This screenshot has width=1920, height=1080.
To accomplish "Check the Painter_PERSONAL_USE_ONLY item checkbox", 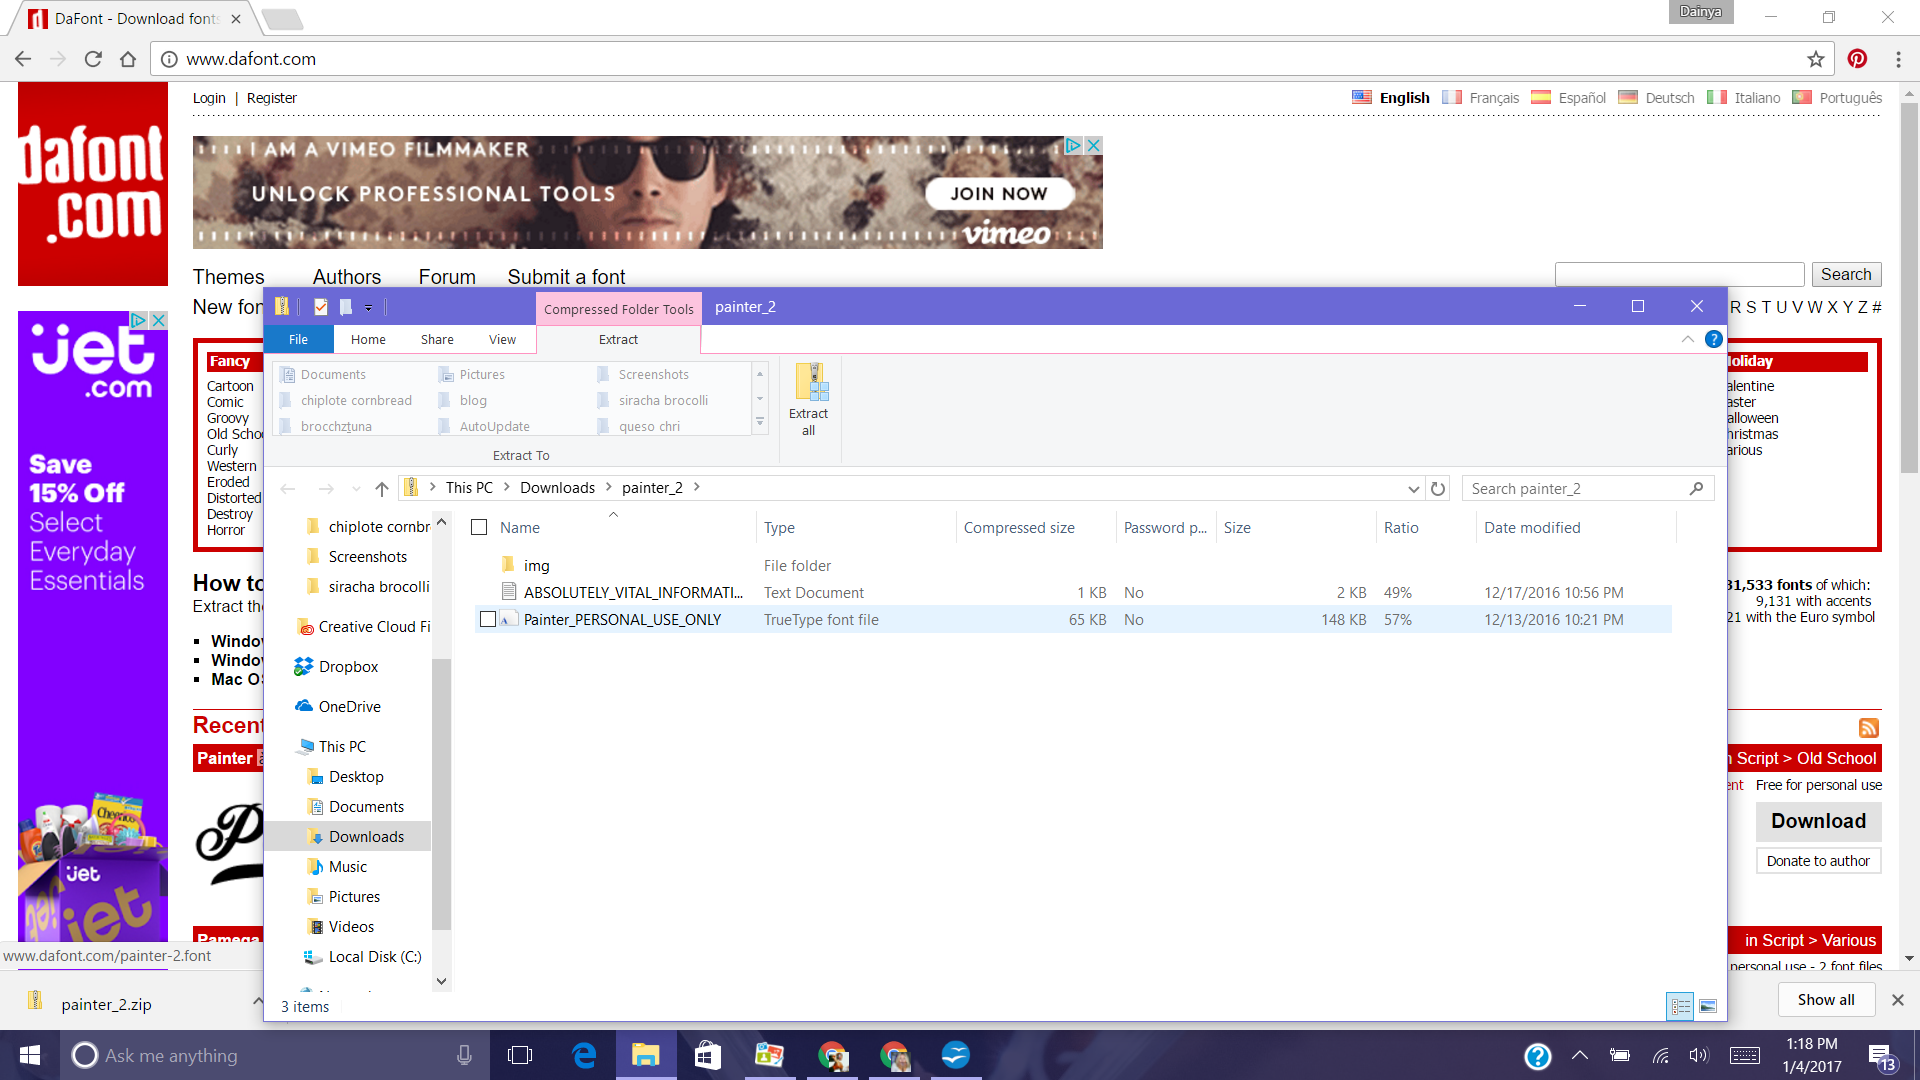I will [x=488, y=620].
